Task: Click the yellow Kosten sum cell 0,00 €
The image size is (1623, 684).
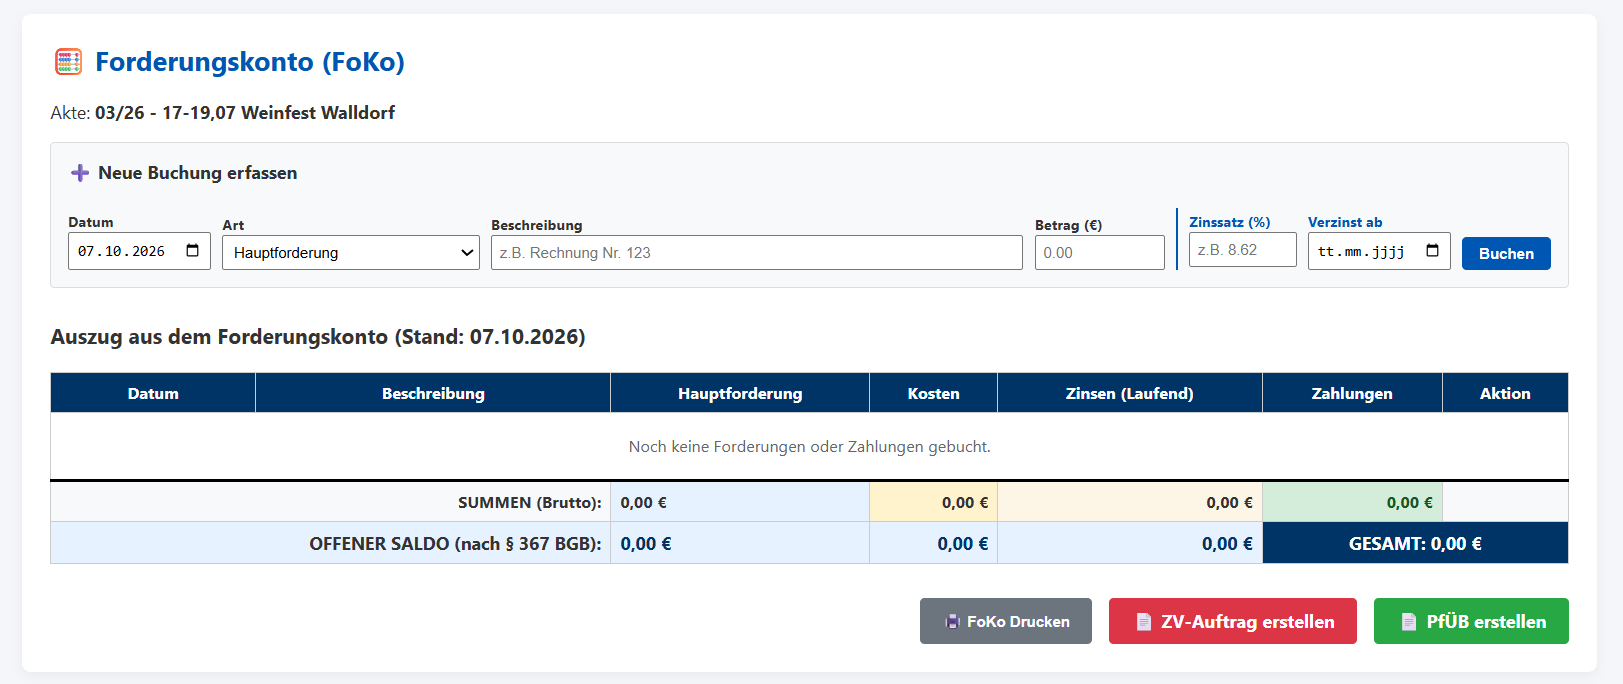Action: point(934,502)
